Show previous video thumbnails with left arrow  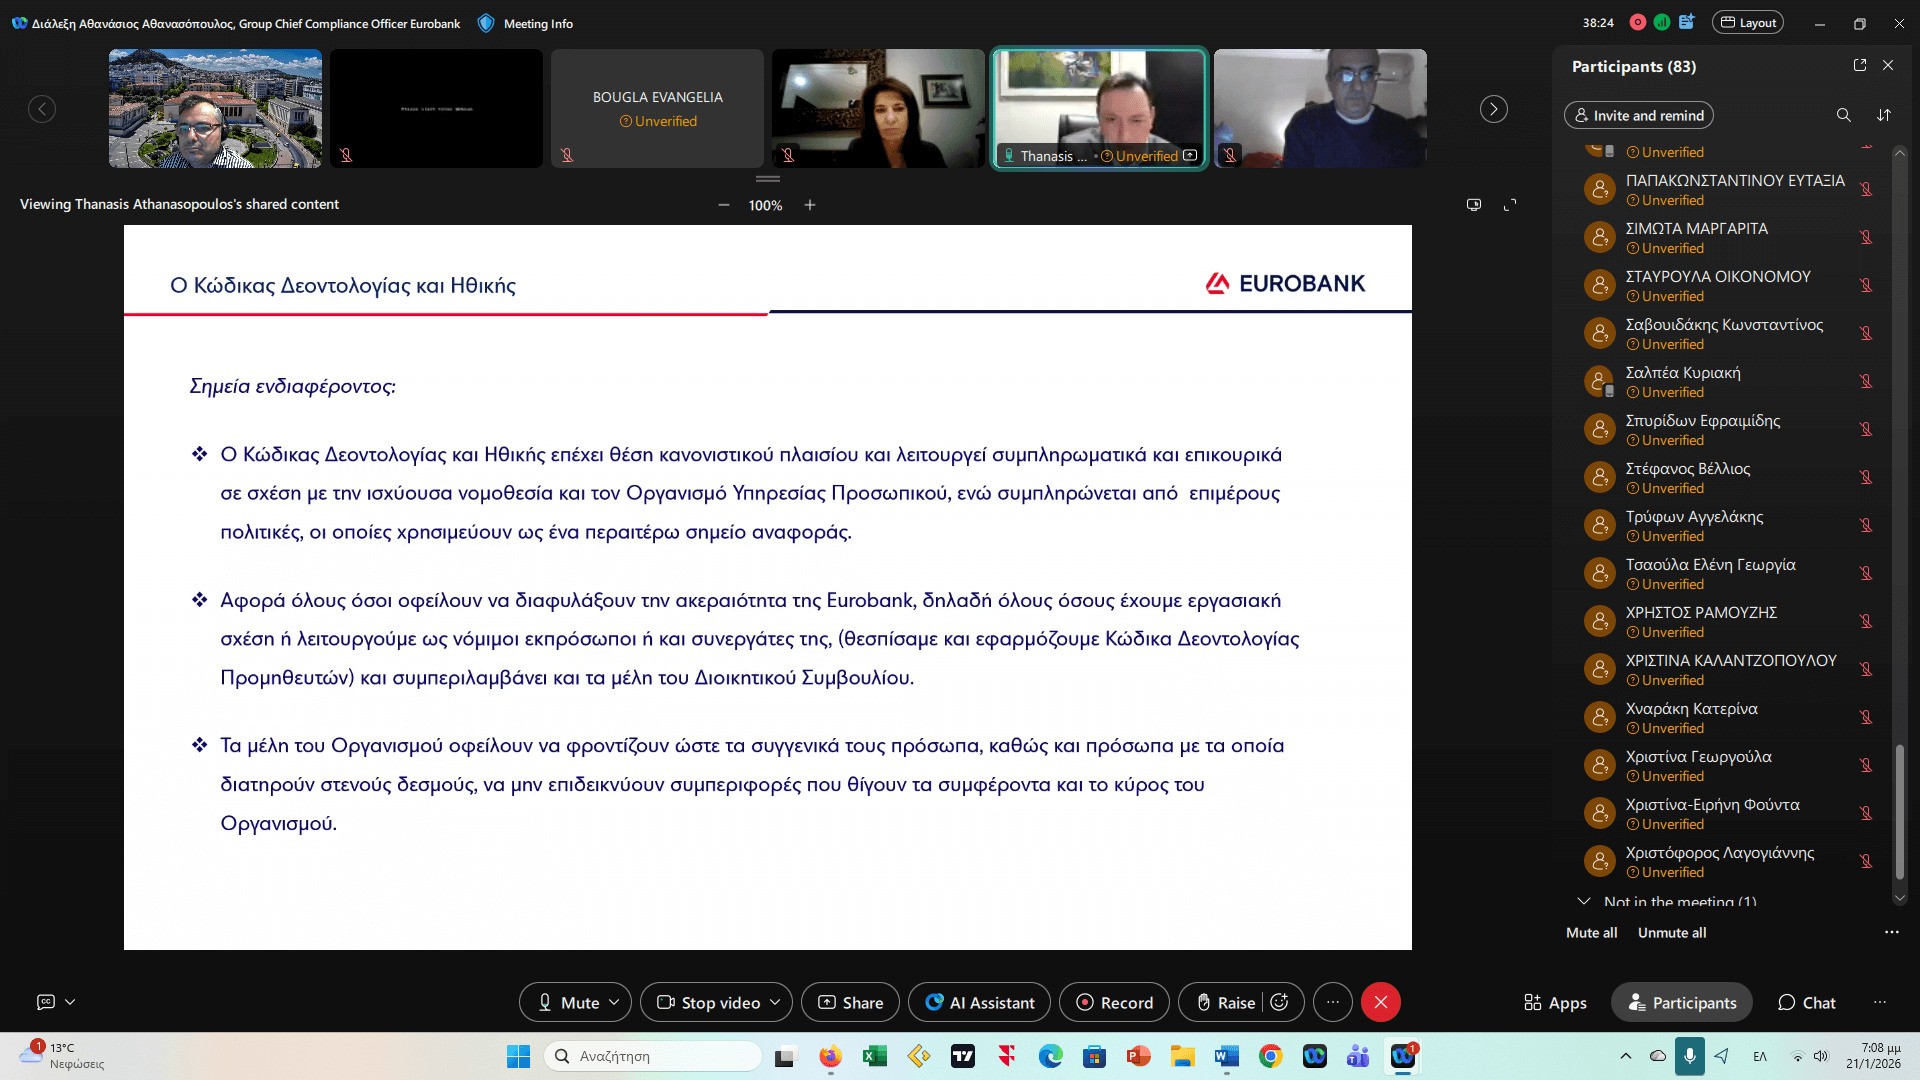42,109
